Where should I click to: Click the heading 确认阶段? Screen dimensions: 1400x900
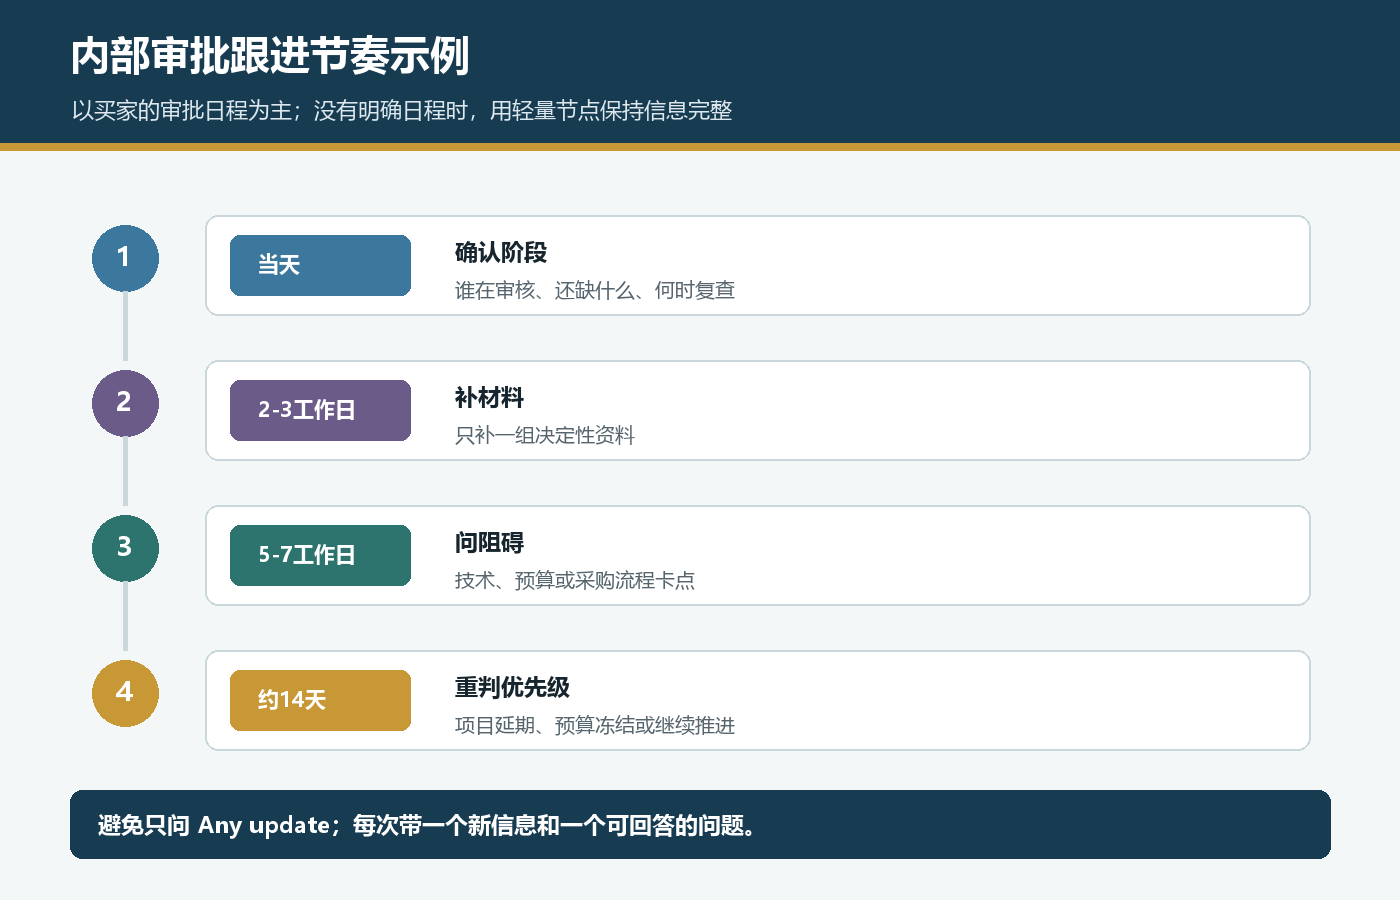click(x=501, y=252)
